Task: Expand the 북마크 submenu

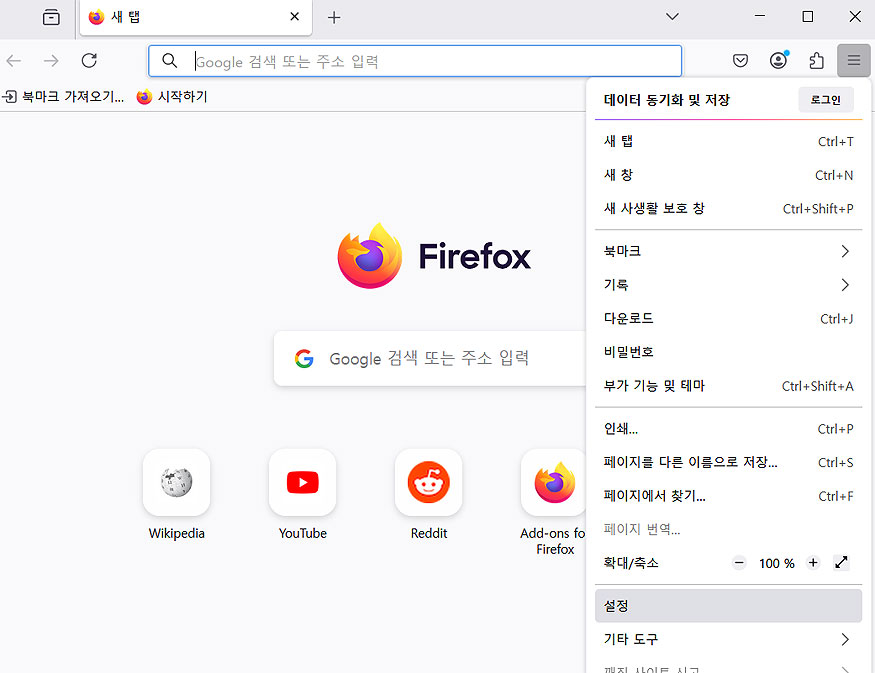Action: click(728, 251)
